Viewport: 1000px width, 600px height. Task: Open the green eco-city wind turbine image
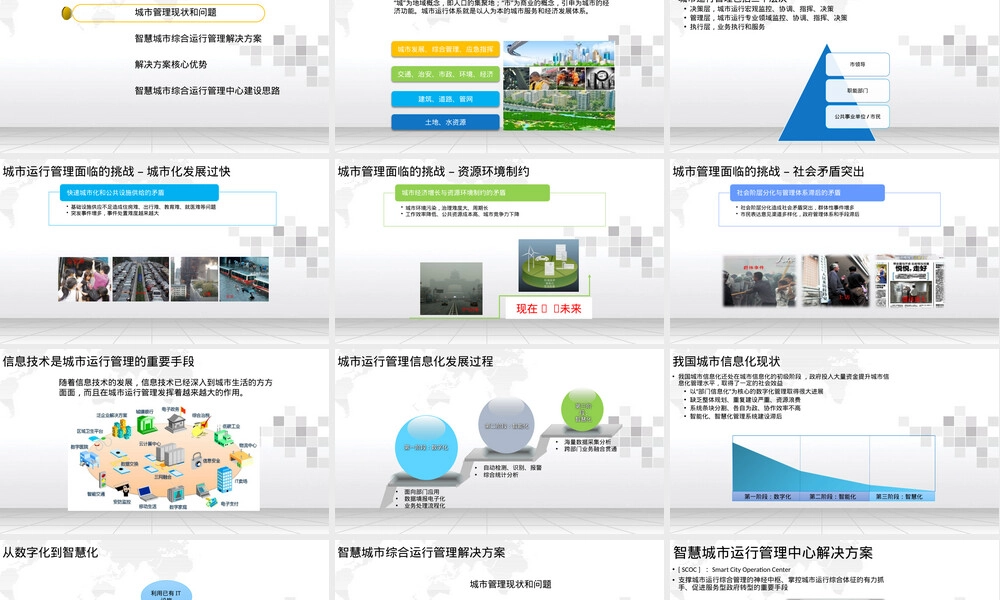coord(548,265)
